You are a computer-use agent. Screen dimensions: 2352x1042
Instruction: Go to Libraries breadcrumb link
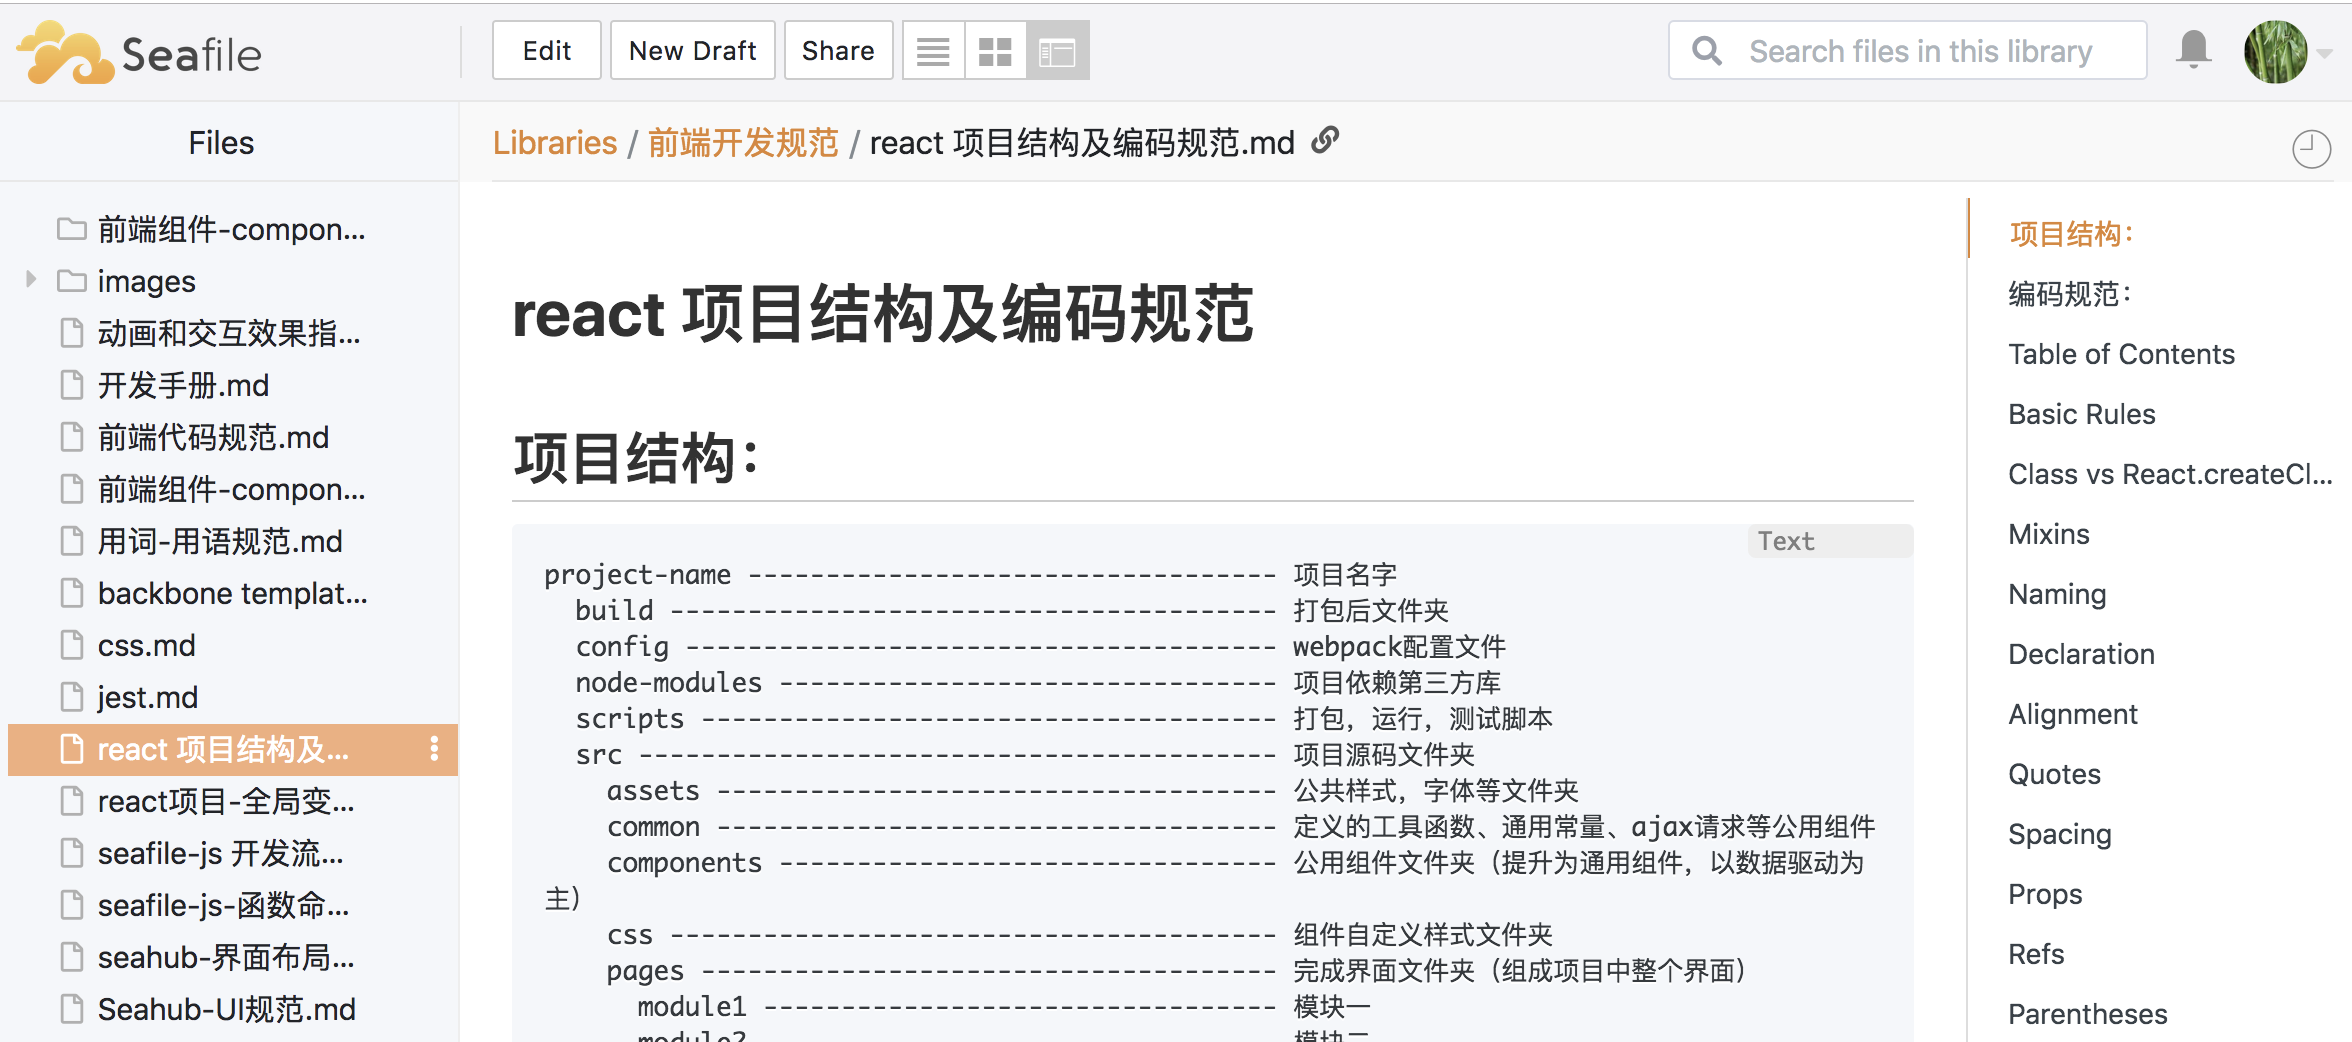coord(554,143)
